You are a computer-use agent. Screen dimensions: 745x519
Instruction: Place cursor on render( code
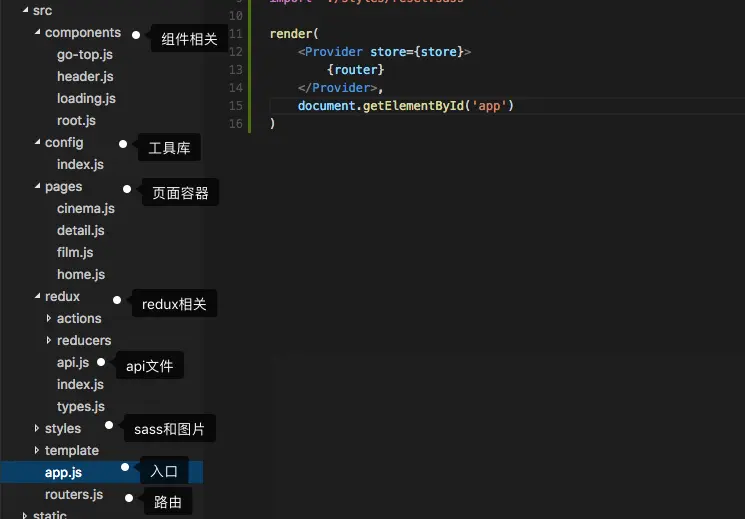click(x=294, y=34)
